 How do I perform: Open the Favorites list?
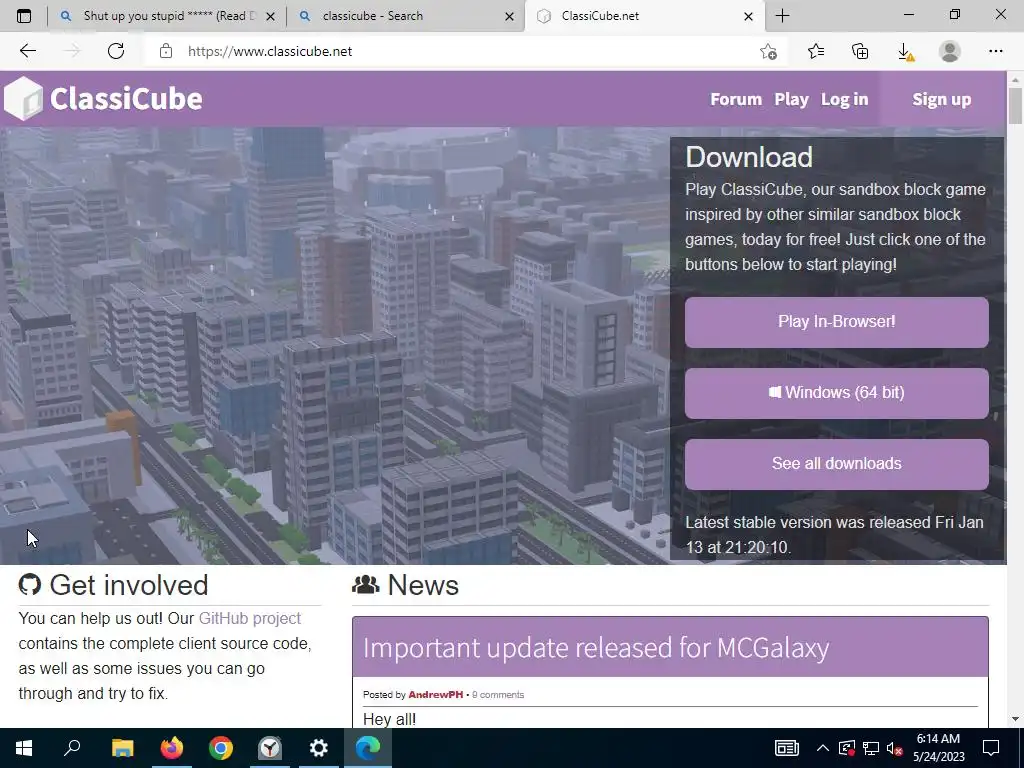tap(816, 51)
